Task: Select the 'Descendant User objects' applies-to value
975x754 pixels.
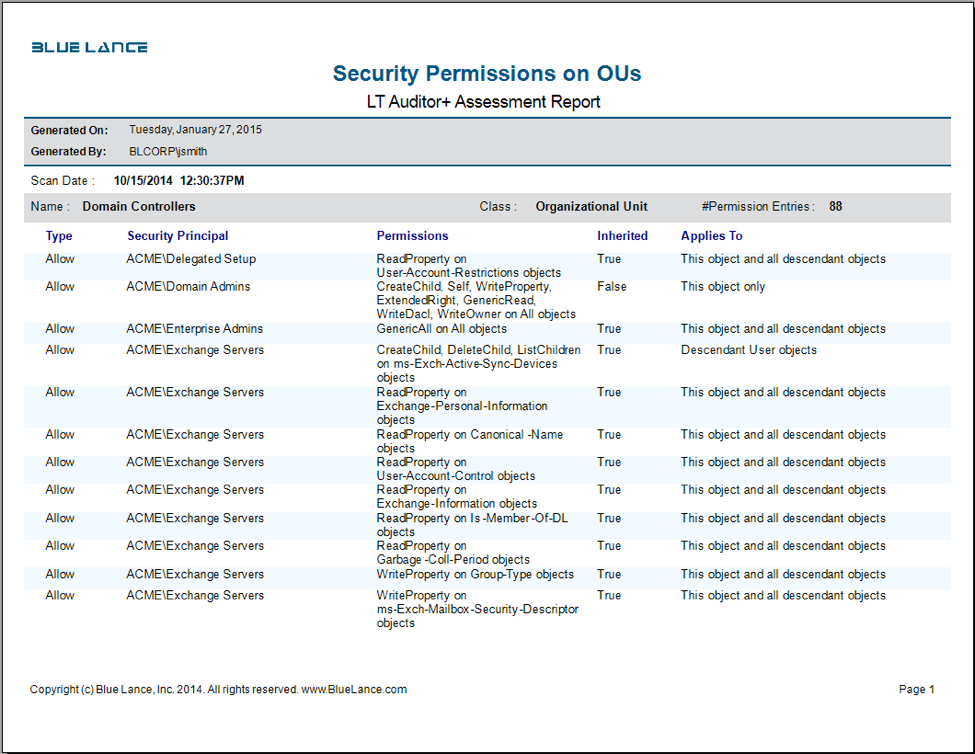Action: [x=749, y=350]
